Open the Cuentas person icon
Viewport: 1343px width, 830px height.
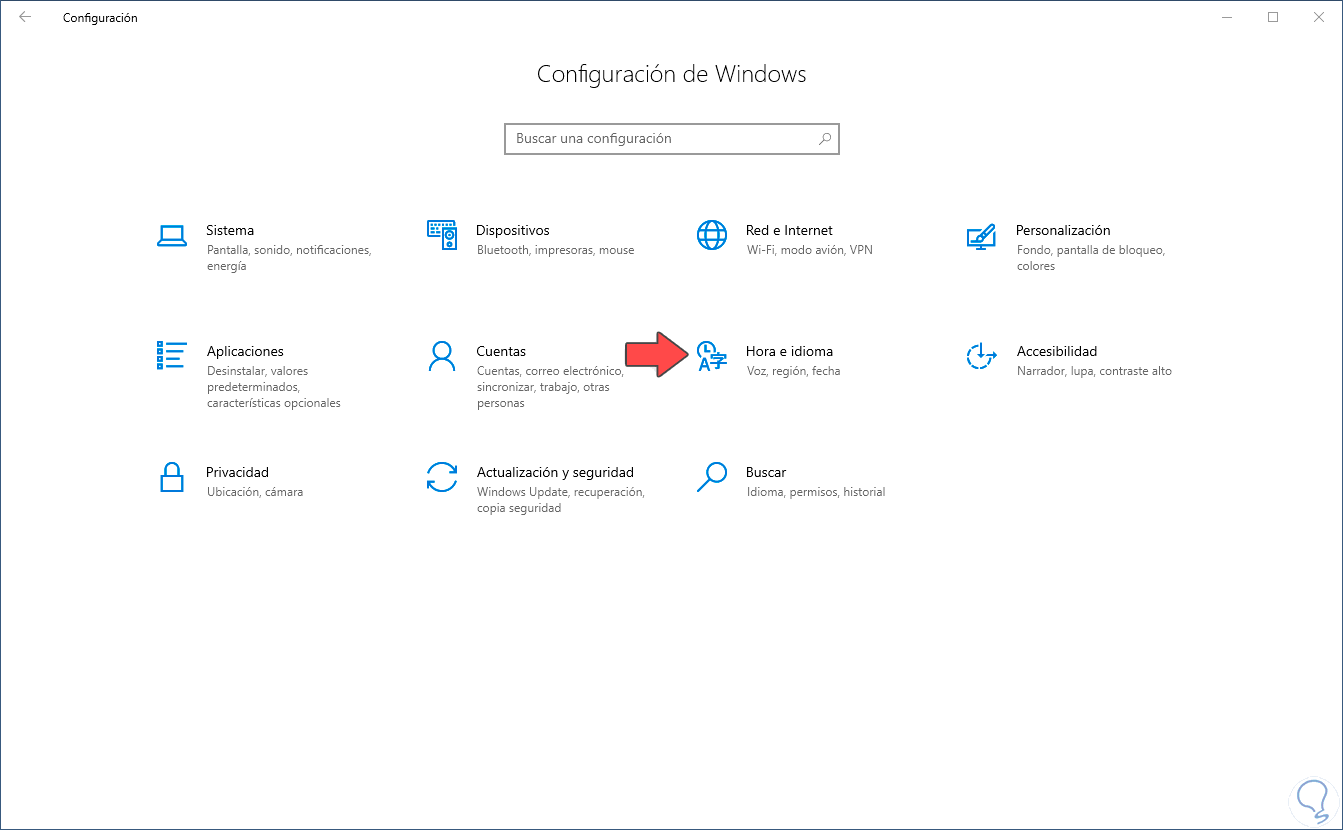click(442, 356)
